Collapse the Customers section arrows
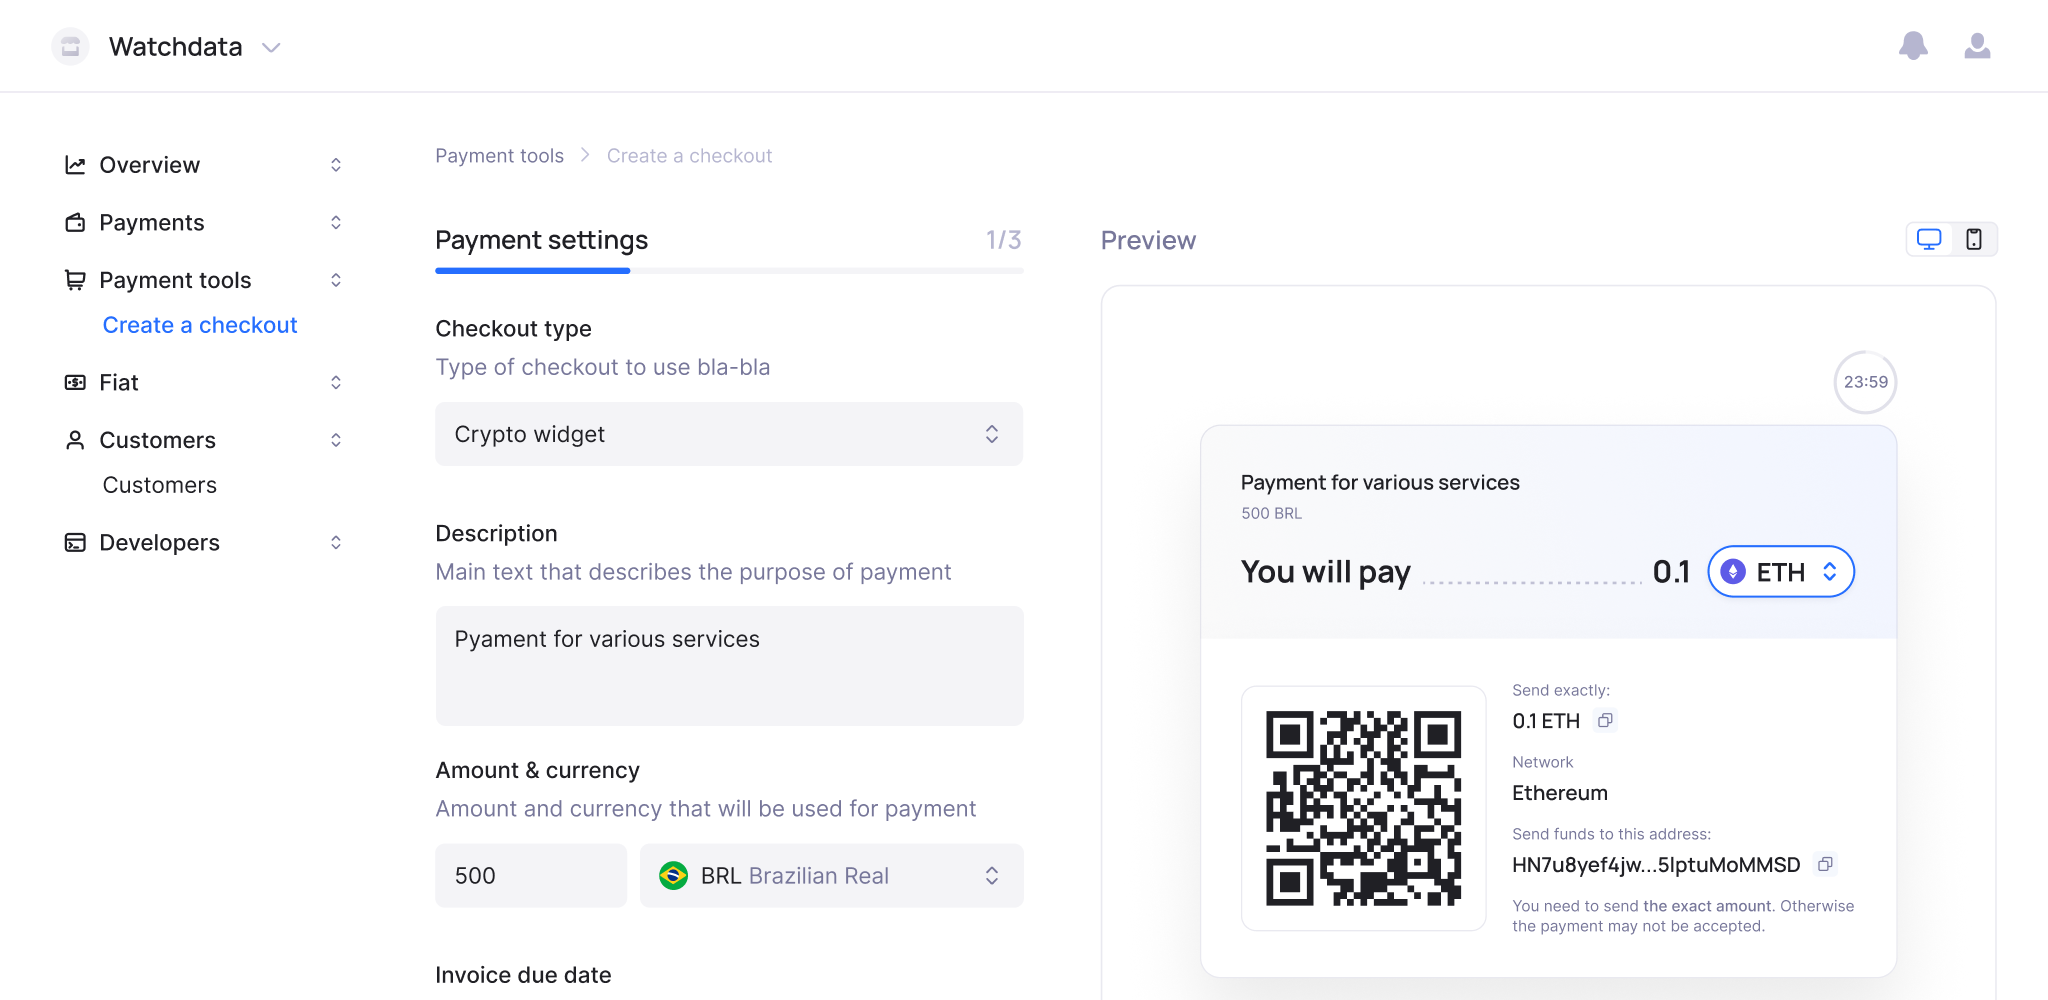Viewport: 2048px width, 1000px height. coord(336,440)
